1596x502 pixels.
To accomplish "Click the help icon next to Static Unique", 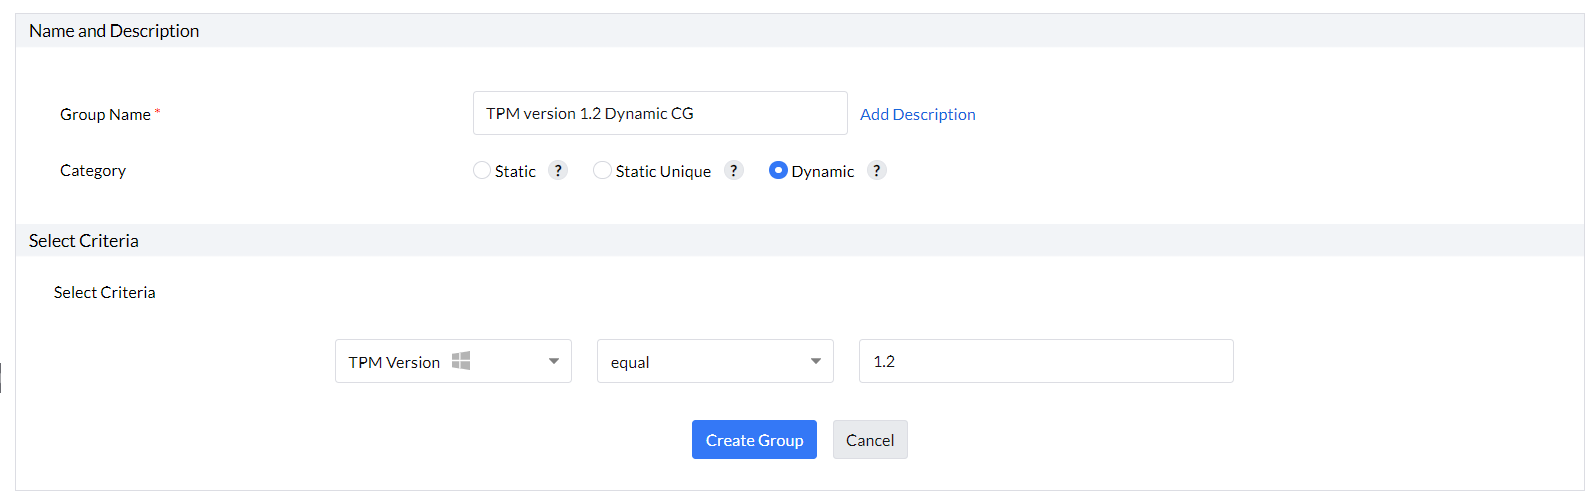I will point(734,171).
